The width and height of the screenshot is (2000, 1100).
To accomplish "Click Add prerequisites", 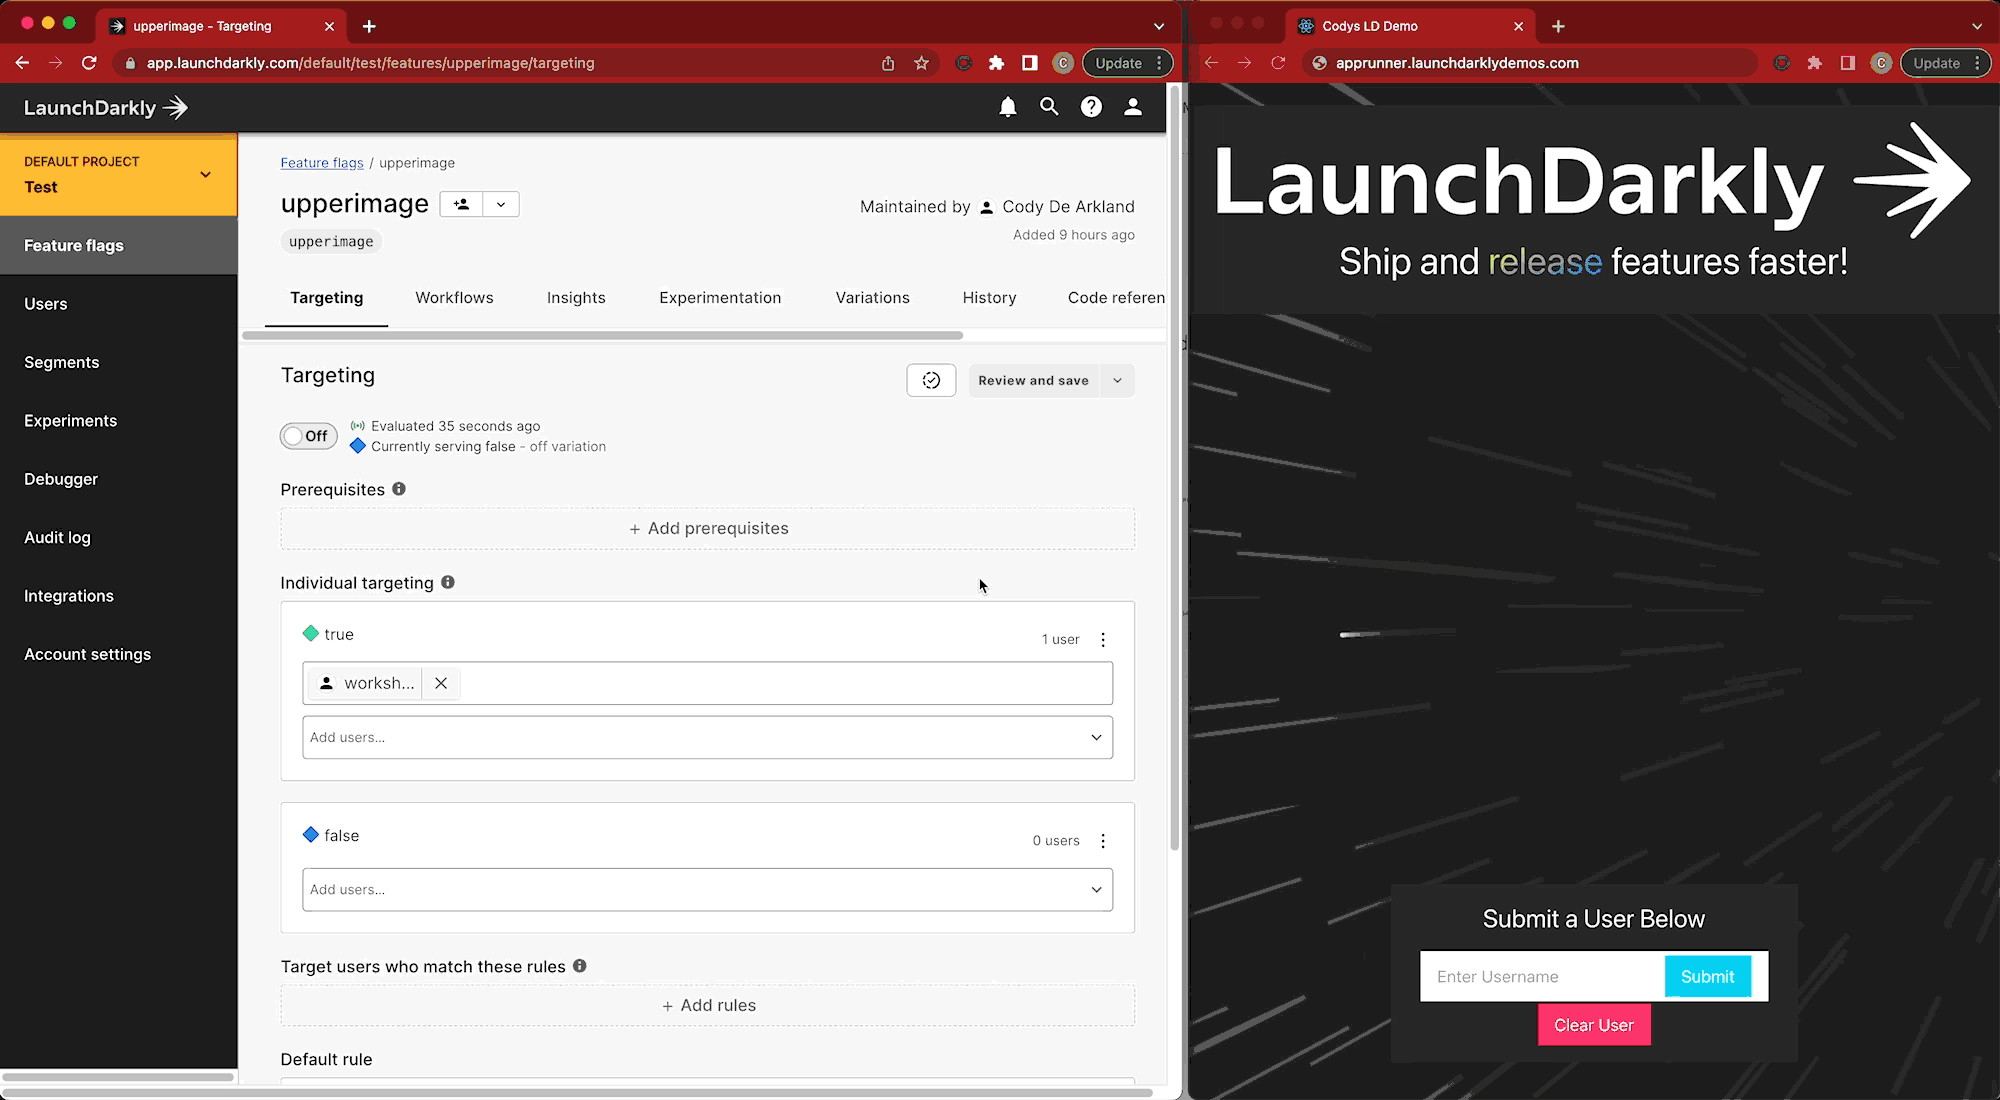I will tap(707, 528).
